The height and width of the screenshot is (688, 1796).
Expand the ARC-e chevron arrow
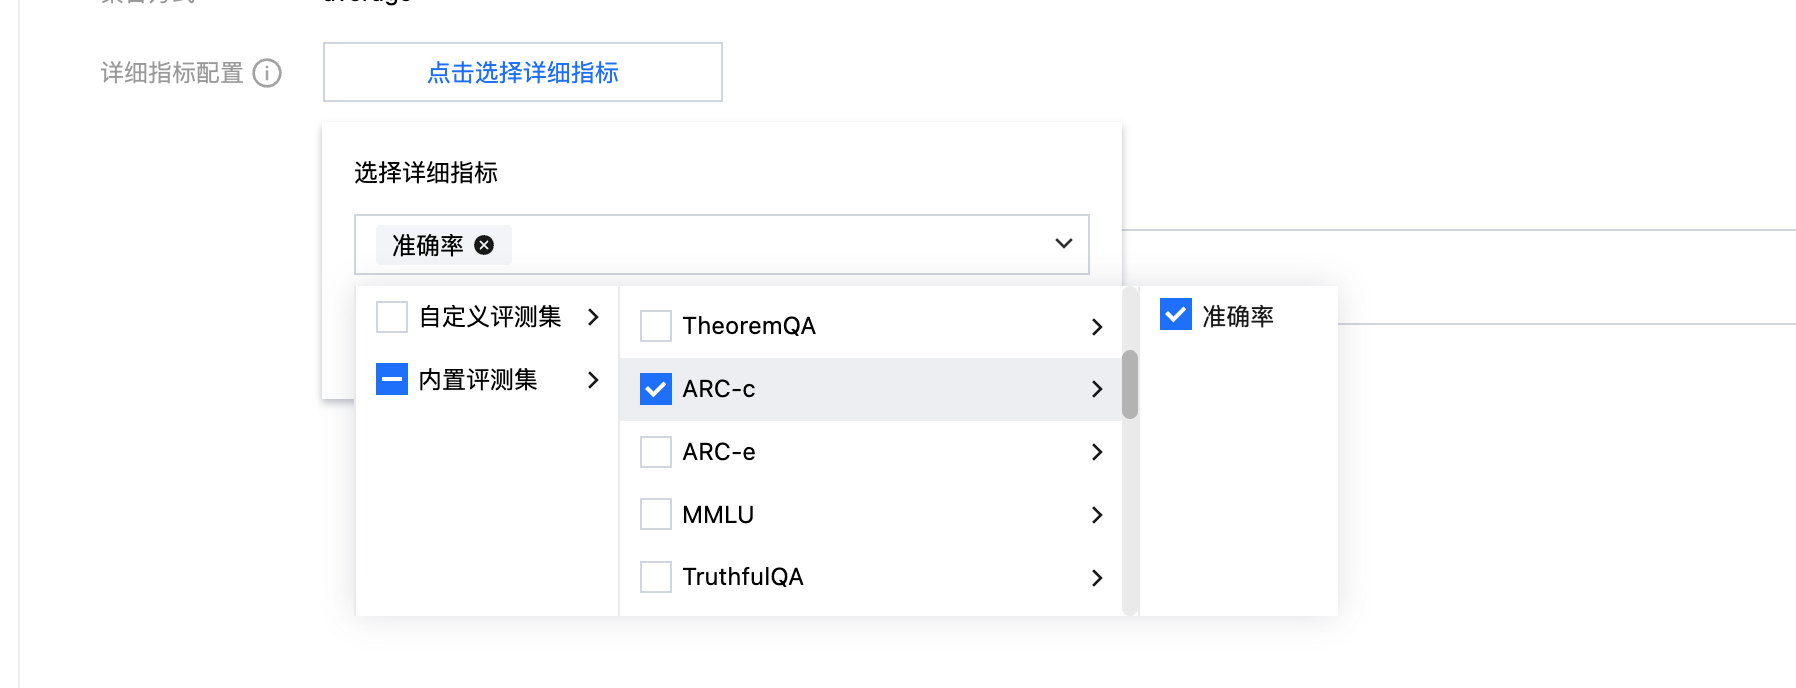tap(1097, 452)
